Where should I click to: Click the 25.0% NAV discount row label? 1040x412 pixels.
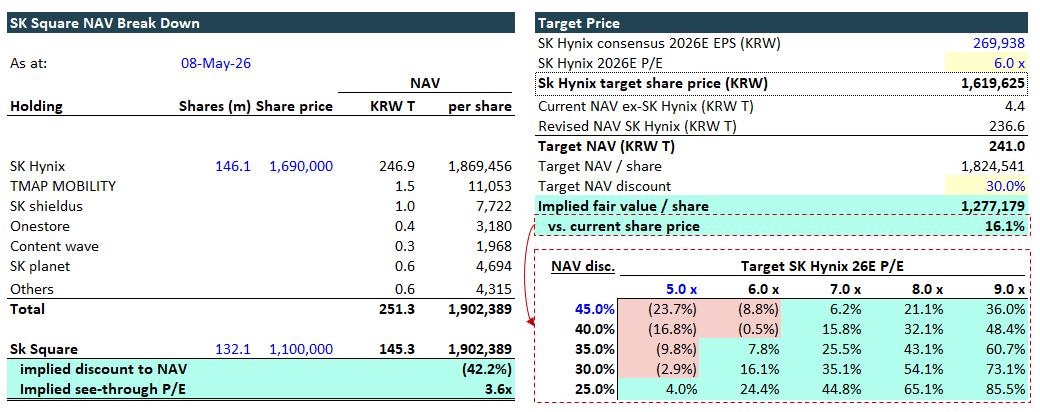(596, 389)
